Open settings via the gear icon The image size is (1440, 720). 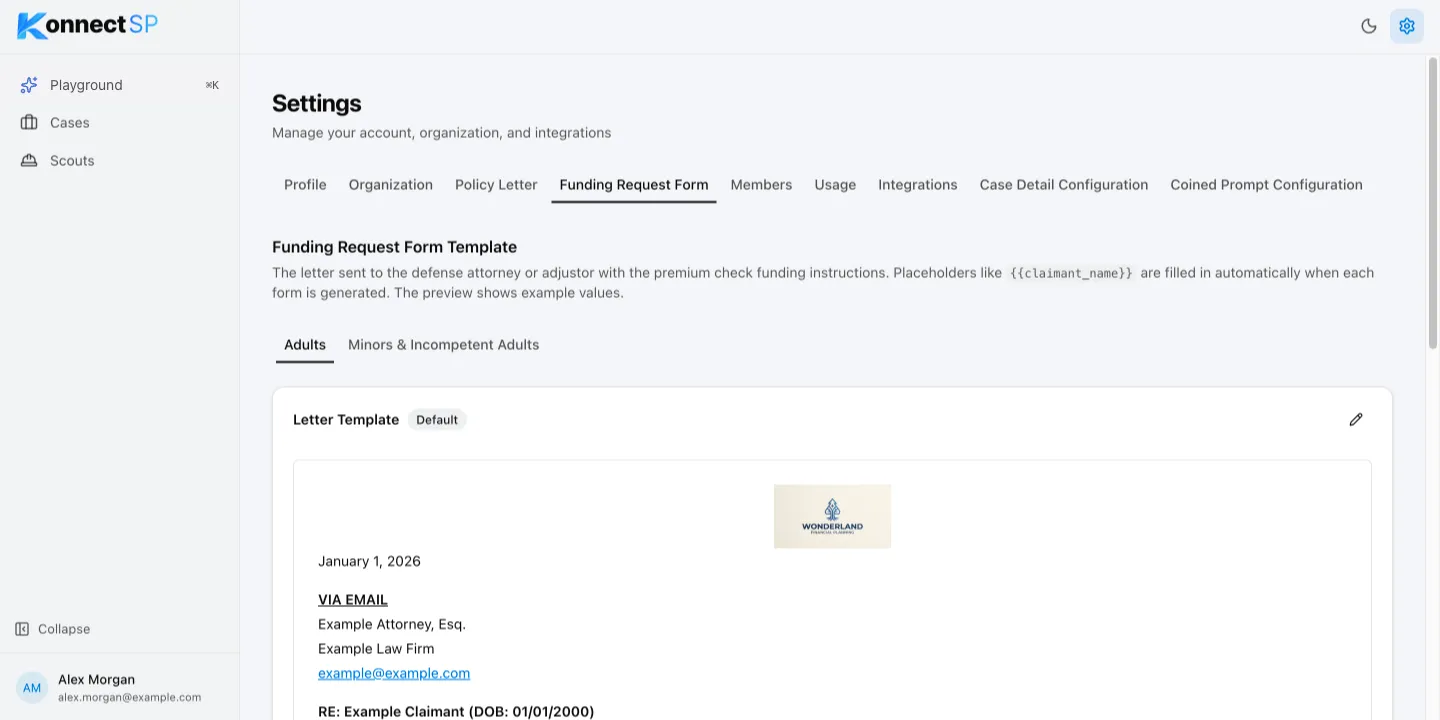coord(1407,26)
